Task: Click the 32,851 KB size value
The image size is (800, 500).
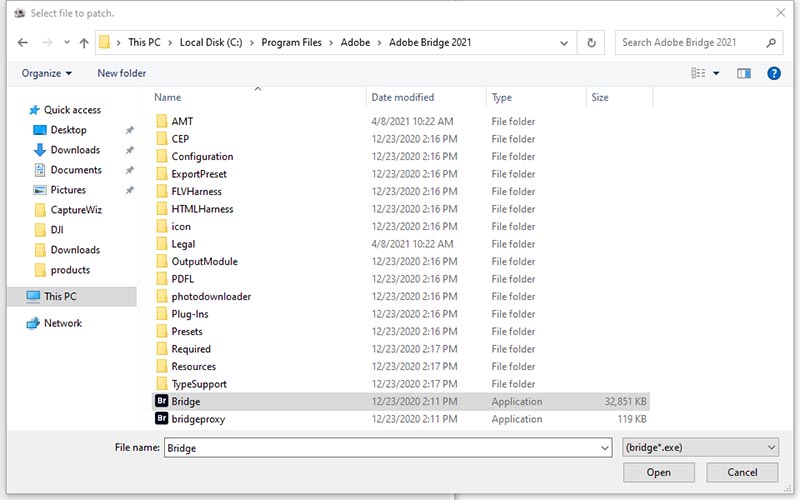Action: pyautogui.click(x=626, y=402)
